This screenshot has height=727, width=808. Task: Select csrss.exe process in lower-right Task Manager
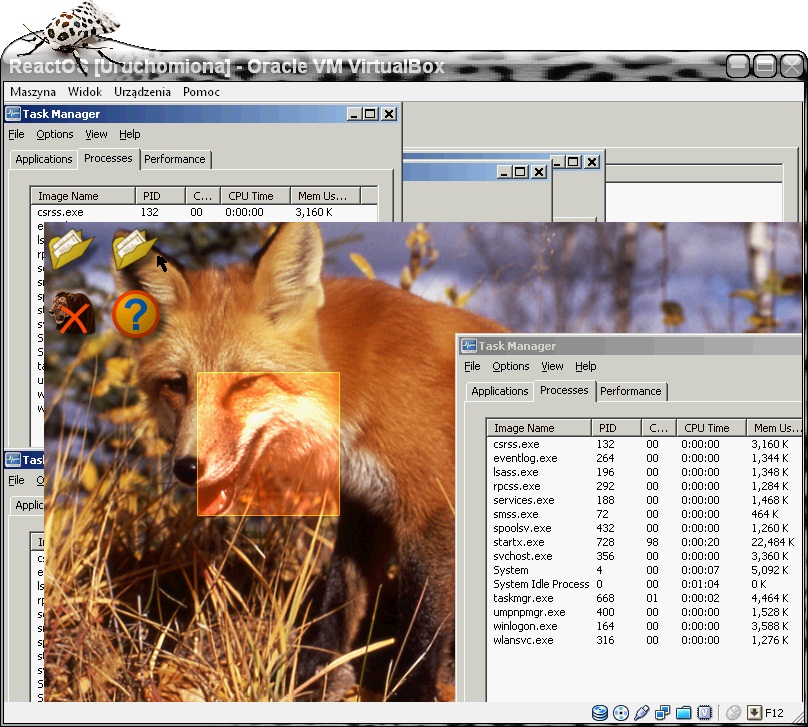pos(644,444)
